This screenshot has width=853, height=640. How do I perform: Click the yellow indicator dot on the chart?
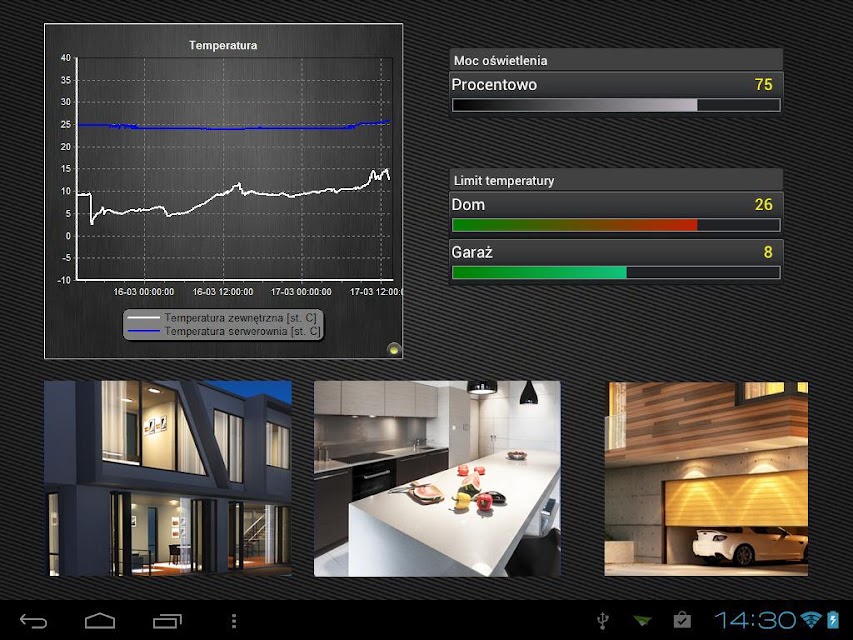[x=393, y=349]
